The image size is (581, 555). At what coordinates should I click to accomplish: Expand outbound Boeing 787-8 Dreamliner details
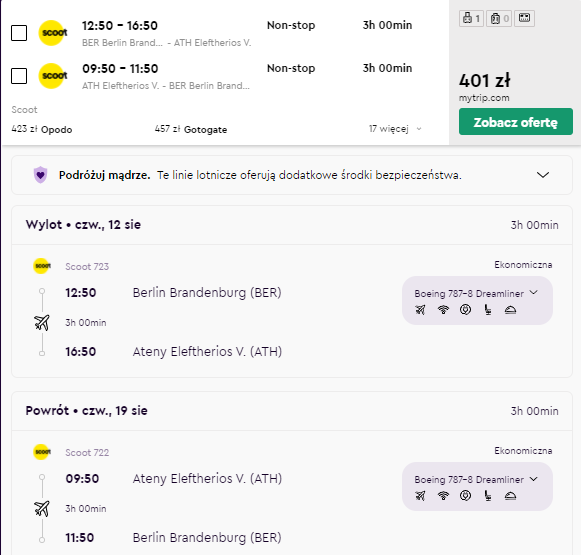(x=476, y=293)
